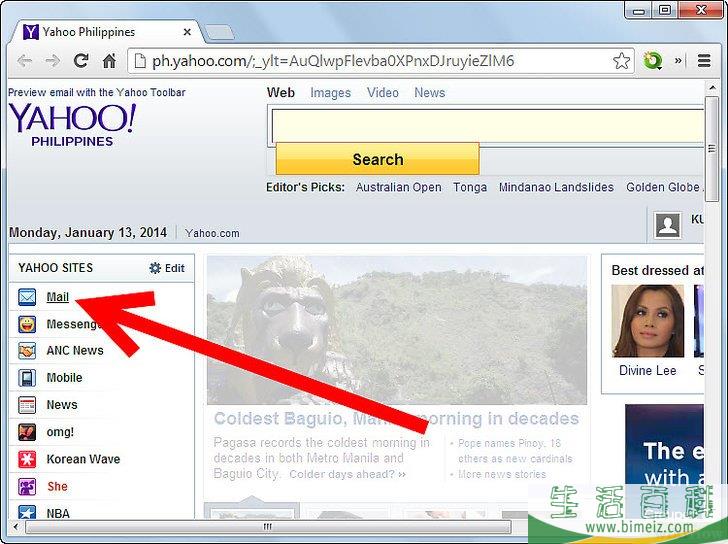Go to the browser Home icon

pos(109,61)
